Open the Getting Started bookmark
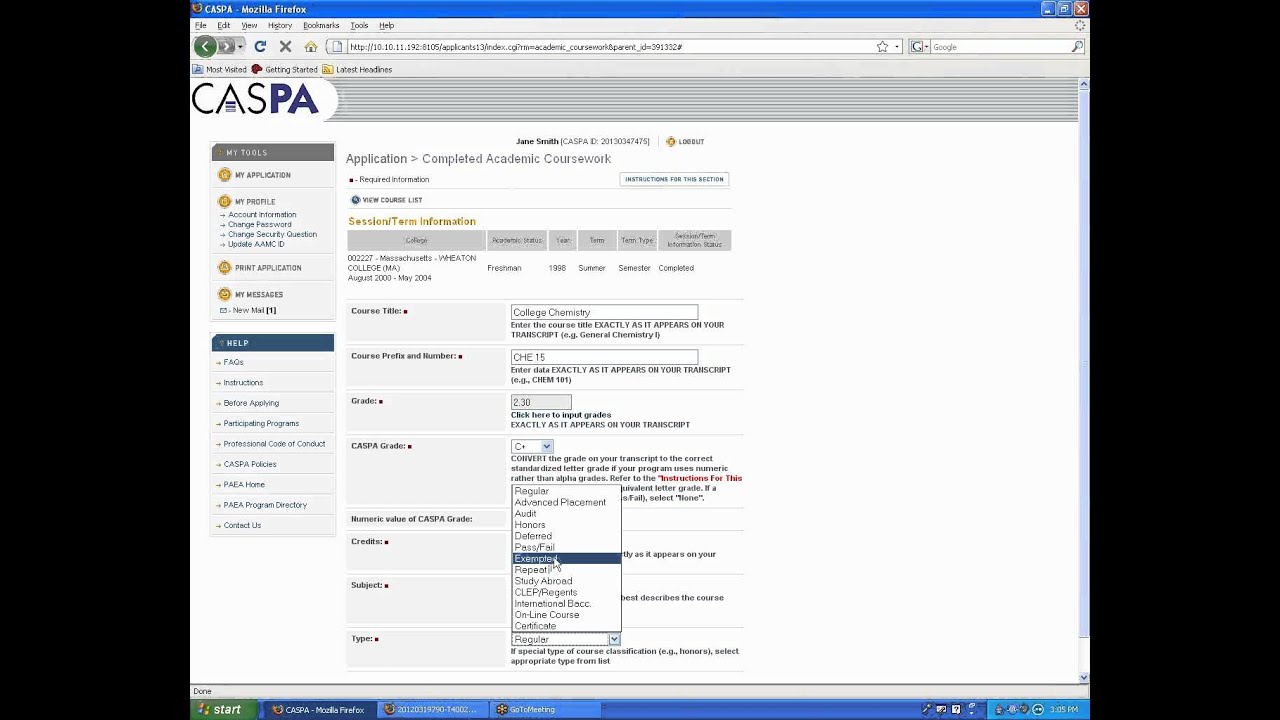1280x720 pixels. coord(284,70)
